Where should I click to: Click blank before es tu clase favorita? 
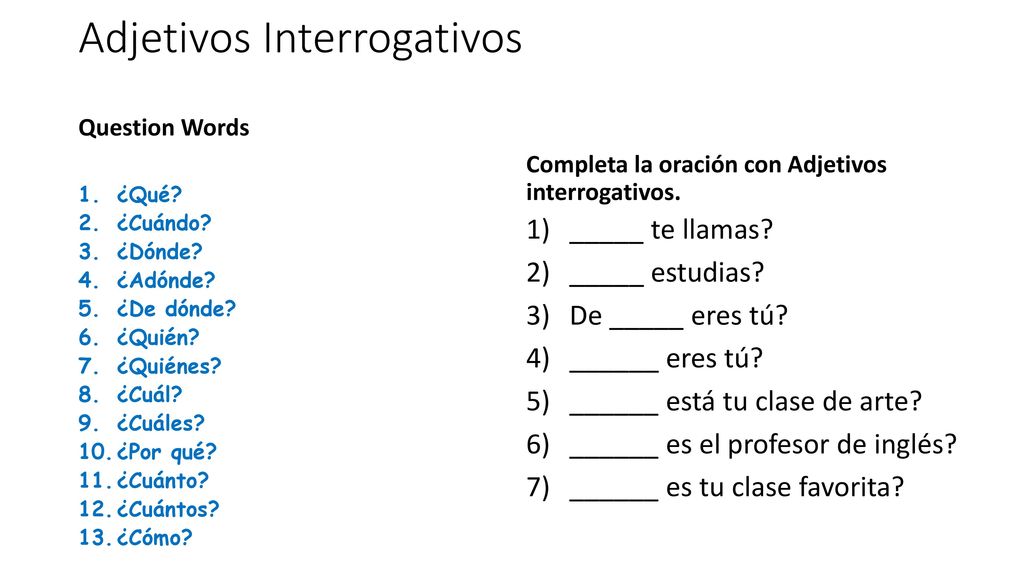pos(614,493)
